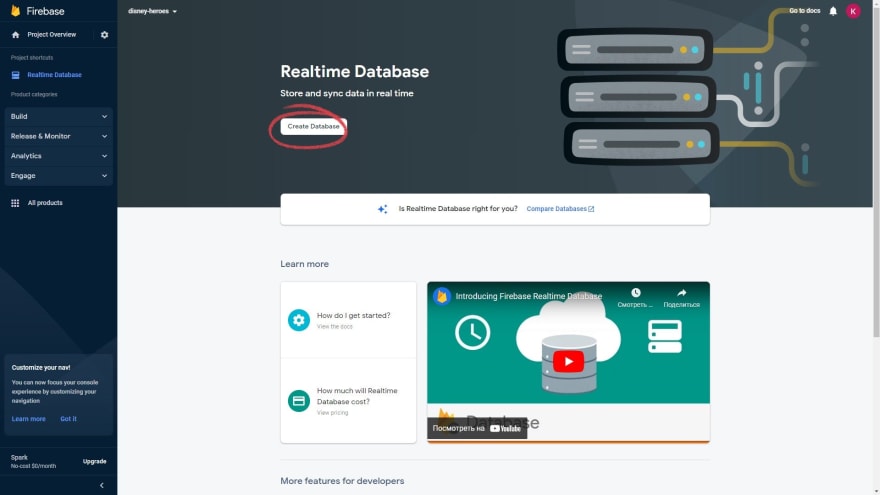Collapse sidebar with bottom chevron
This screenshot has width=880, height=495.
pyautogui.click(x=102, y=485)
